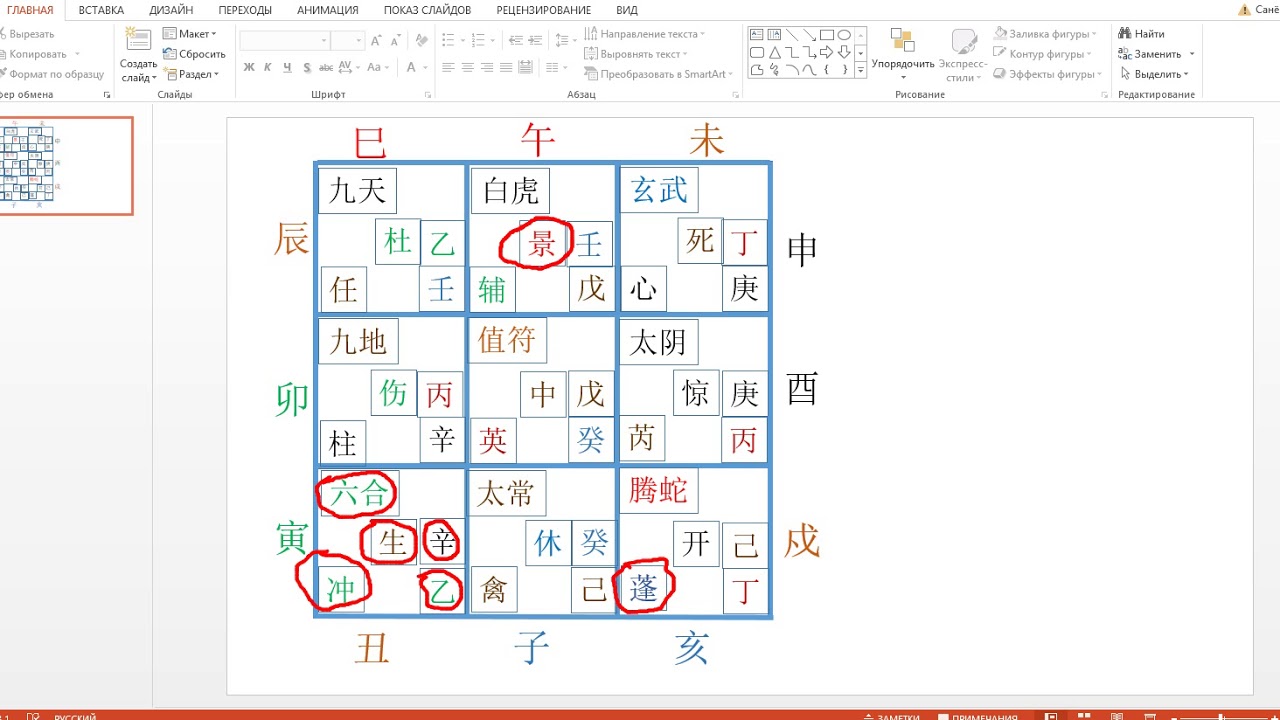Center the text alignment
1280x720 pixels.
(467, 68)
